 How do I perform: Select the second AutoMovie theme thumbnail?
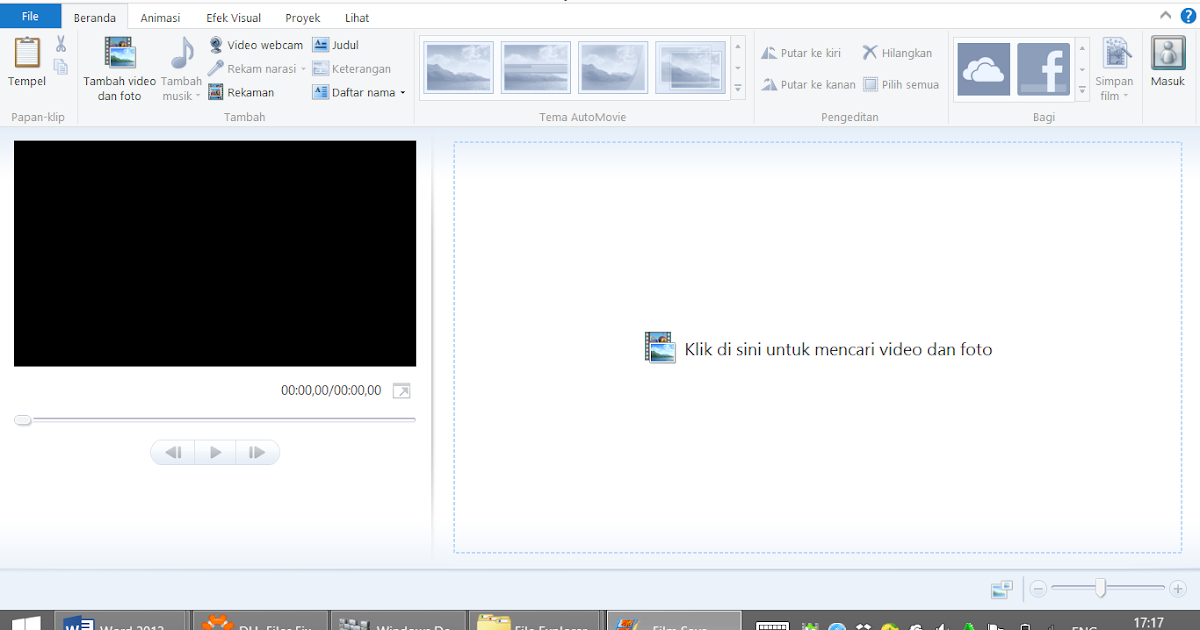click(536, 68)
